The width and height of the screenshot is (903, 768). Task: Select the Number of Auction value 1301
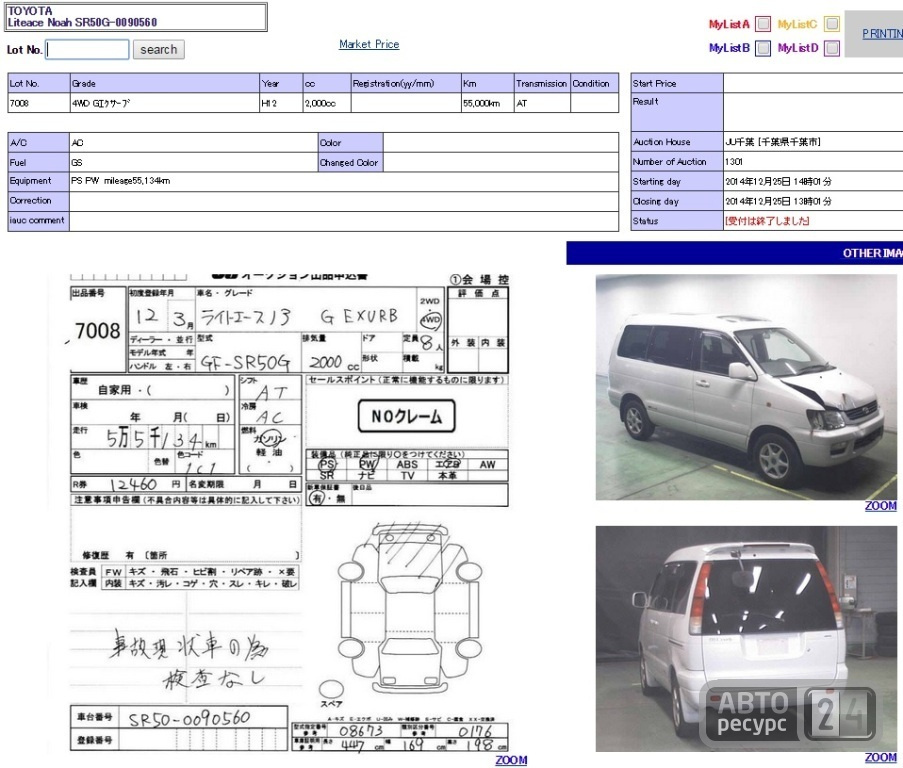[734, 162]
